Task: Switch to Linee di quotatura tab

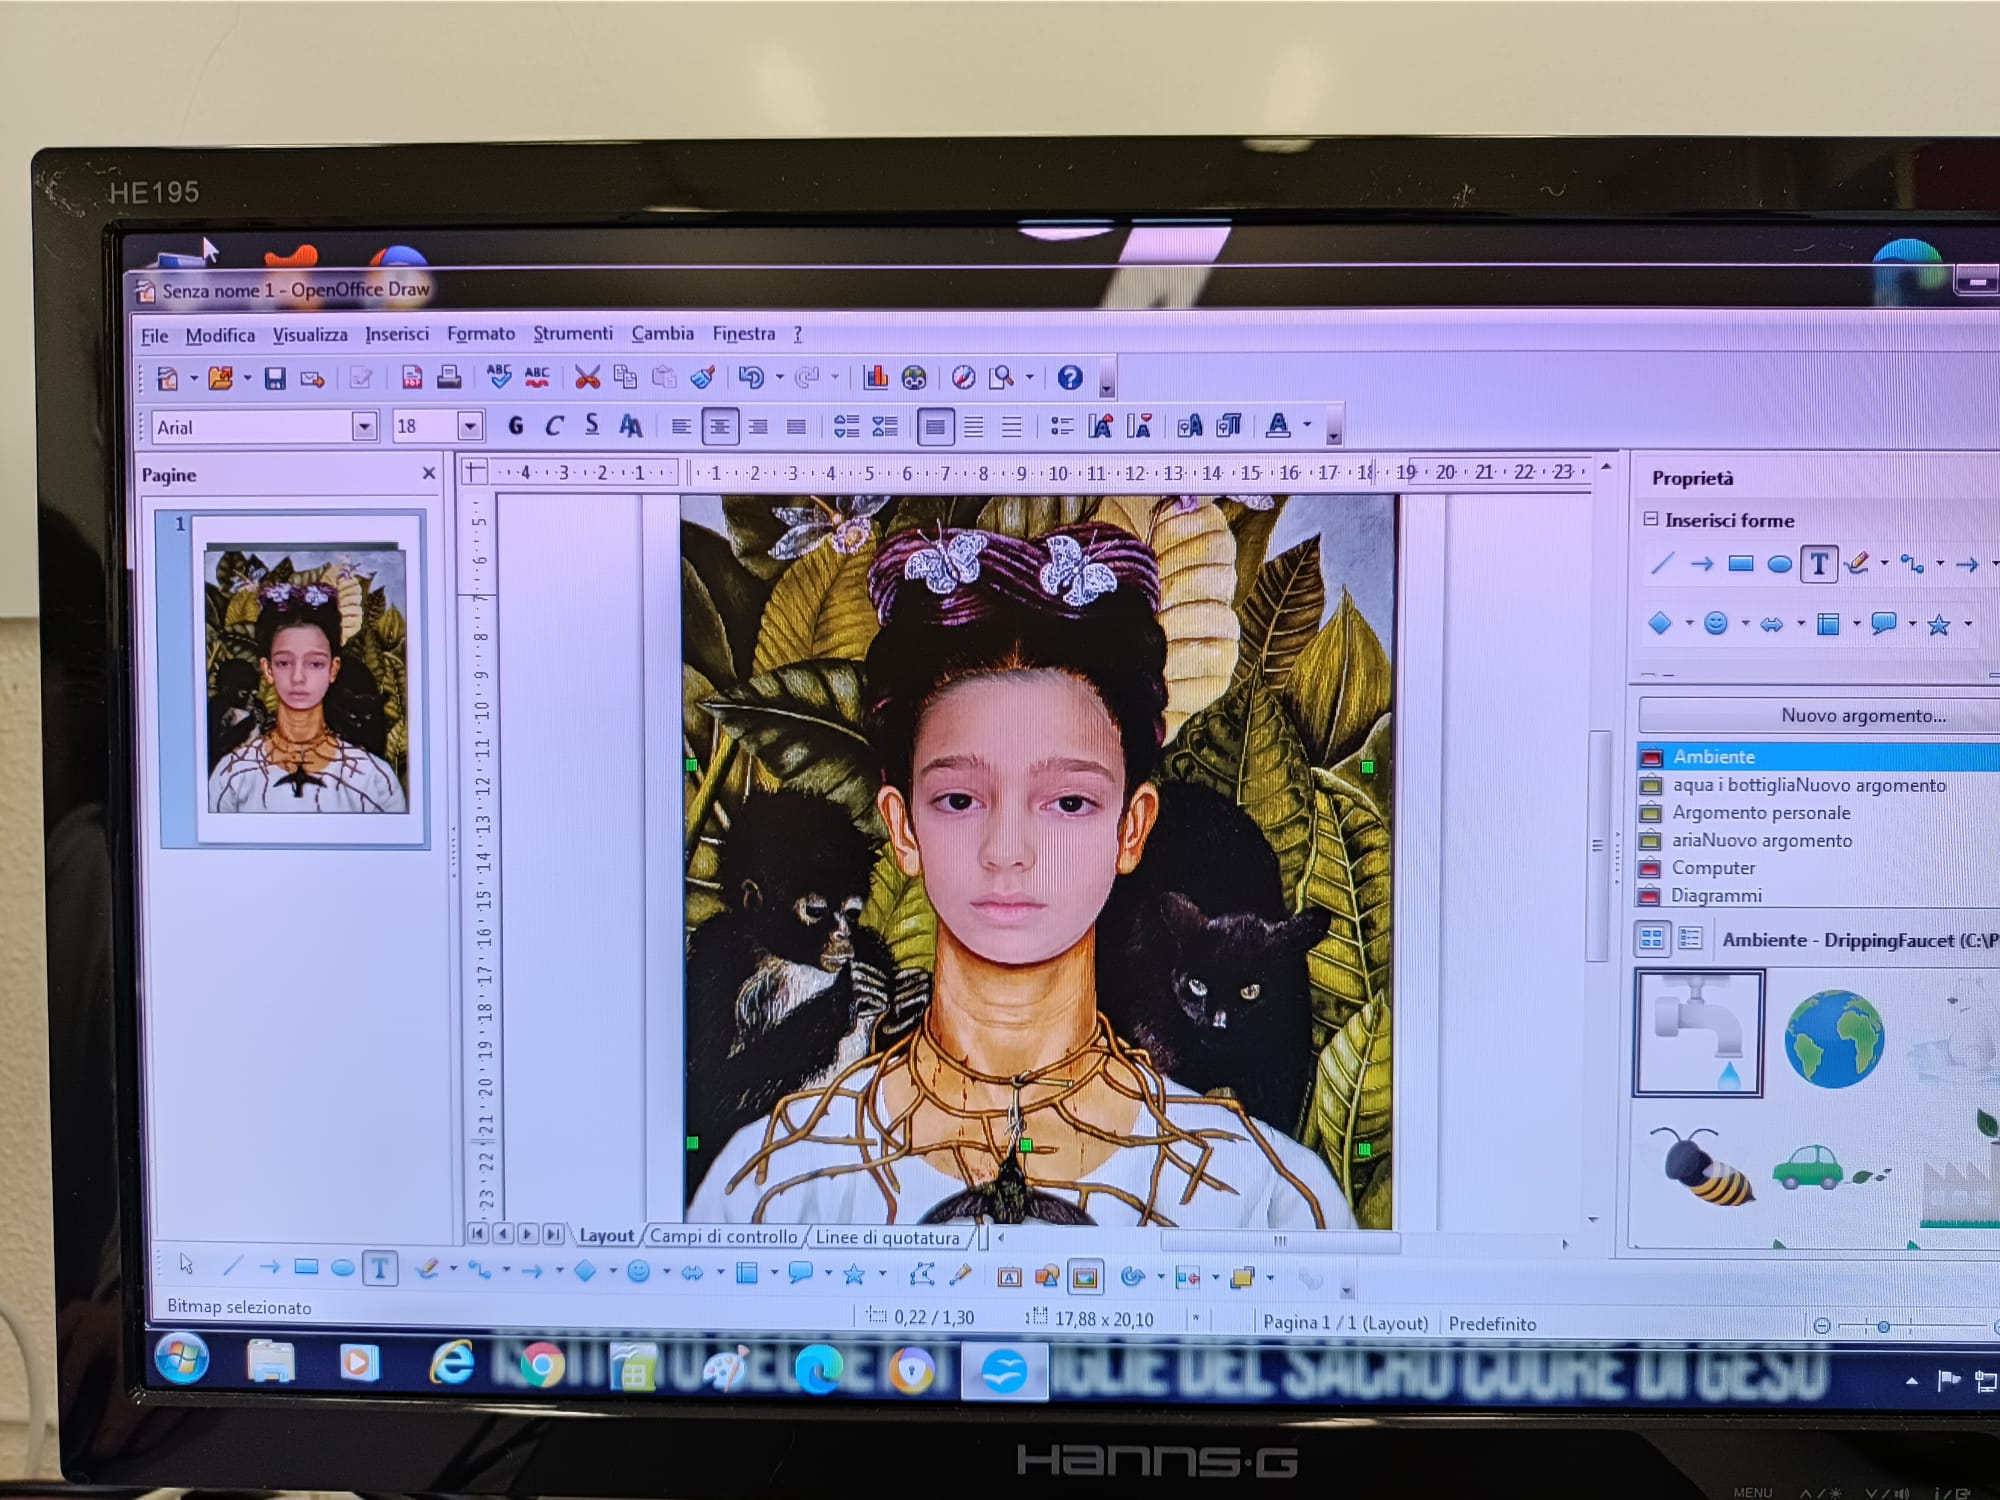Action: click(888, 1237)
